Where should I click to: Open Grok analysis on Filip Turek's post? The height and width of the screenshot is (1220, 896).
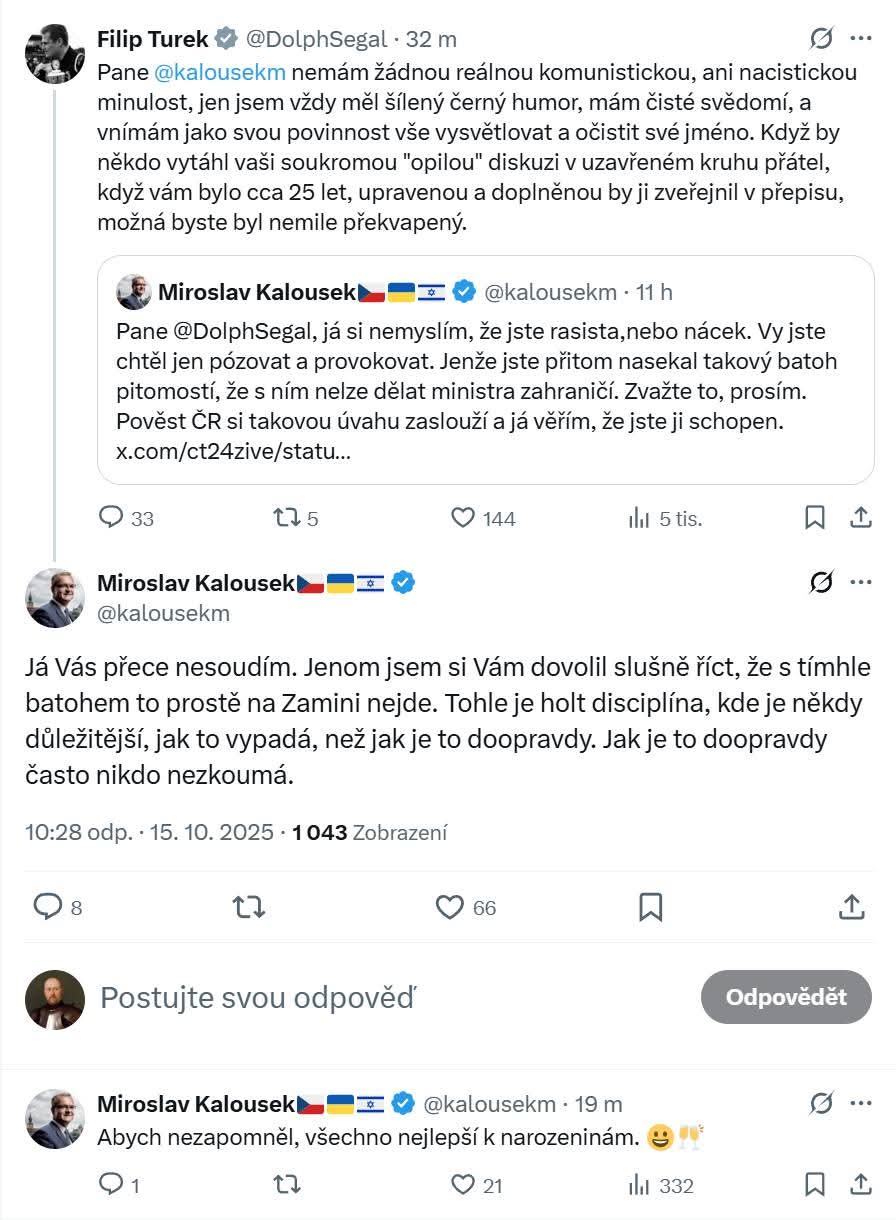pos(820,35)
